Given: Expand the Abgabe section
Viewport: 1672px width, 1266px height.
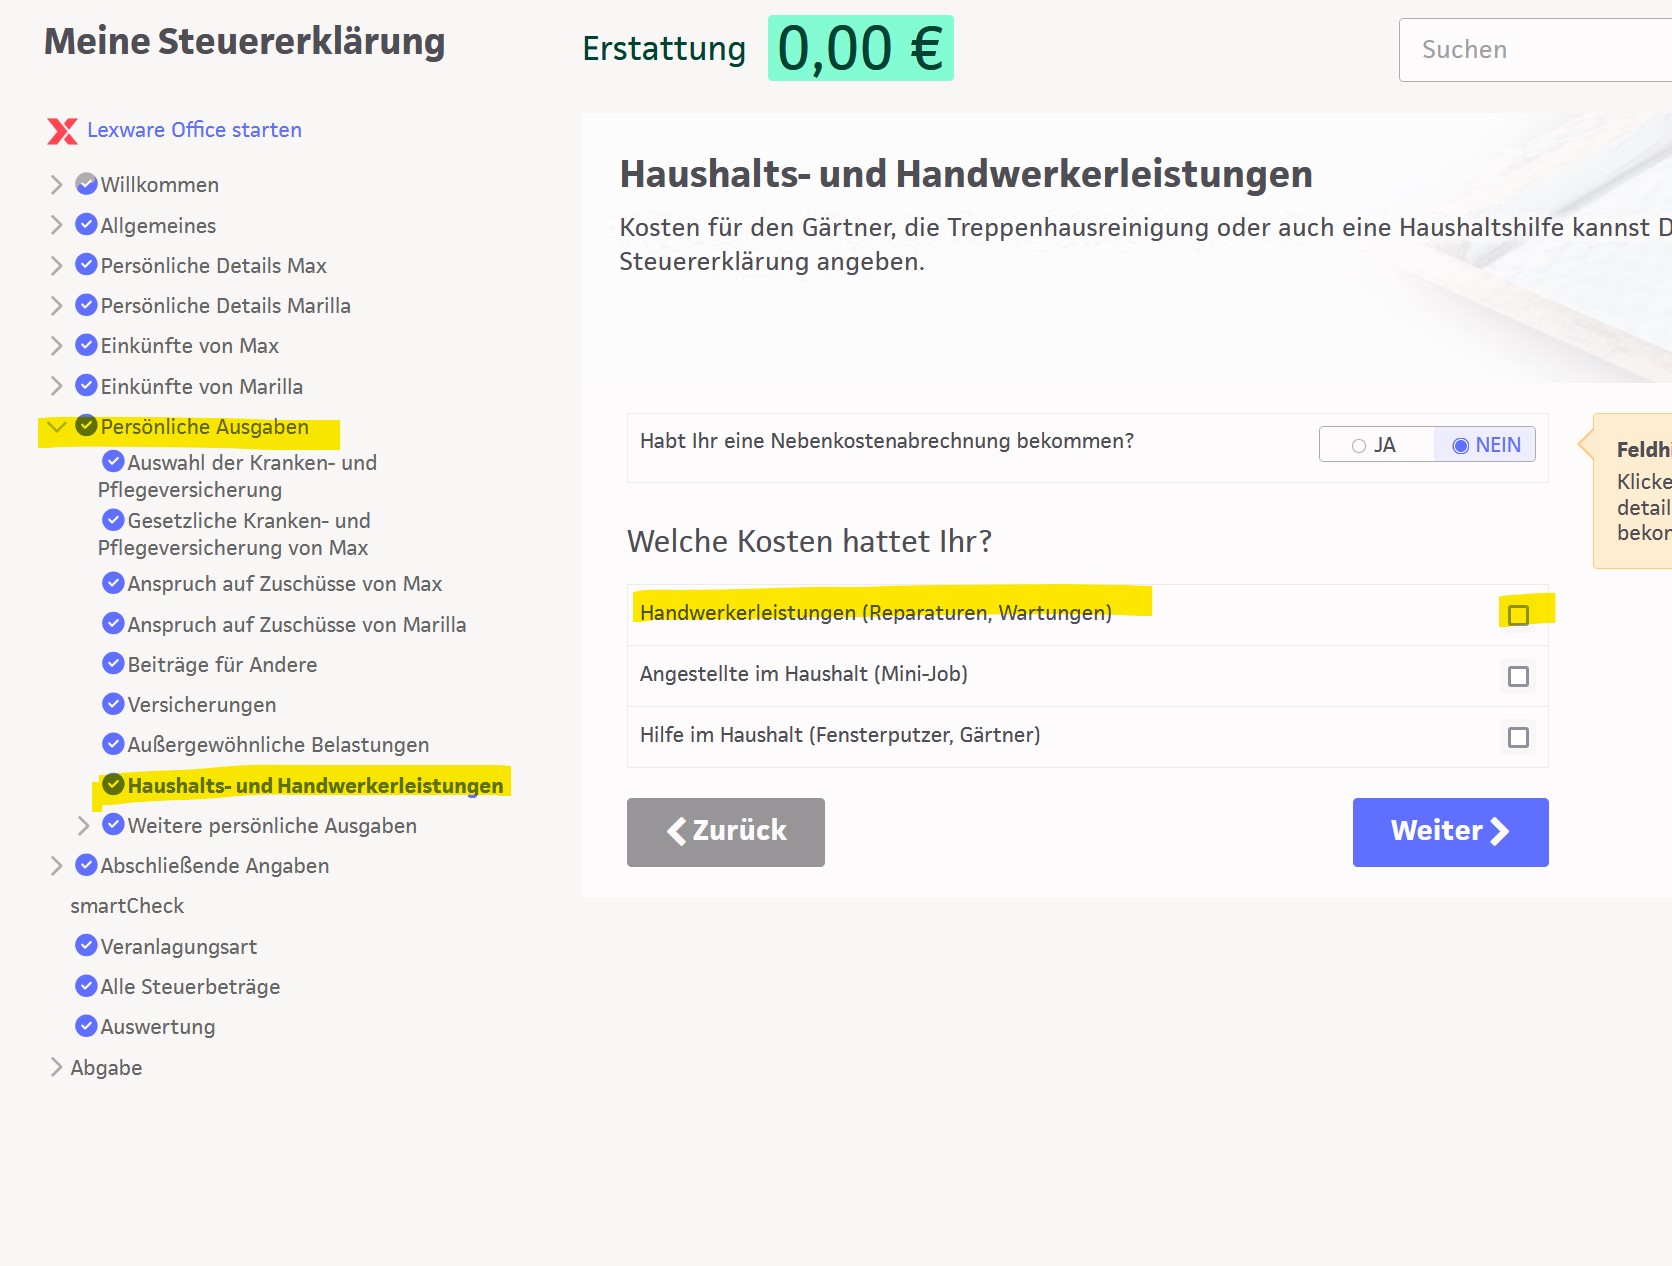Looking at the screenshot, I should (57, 1067).
